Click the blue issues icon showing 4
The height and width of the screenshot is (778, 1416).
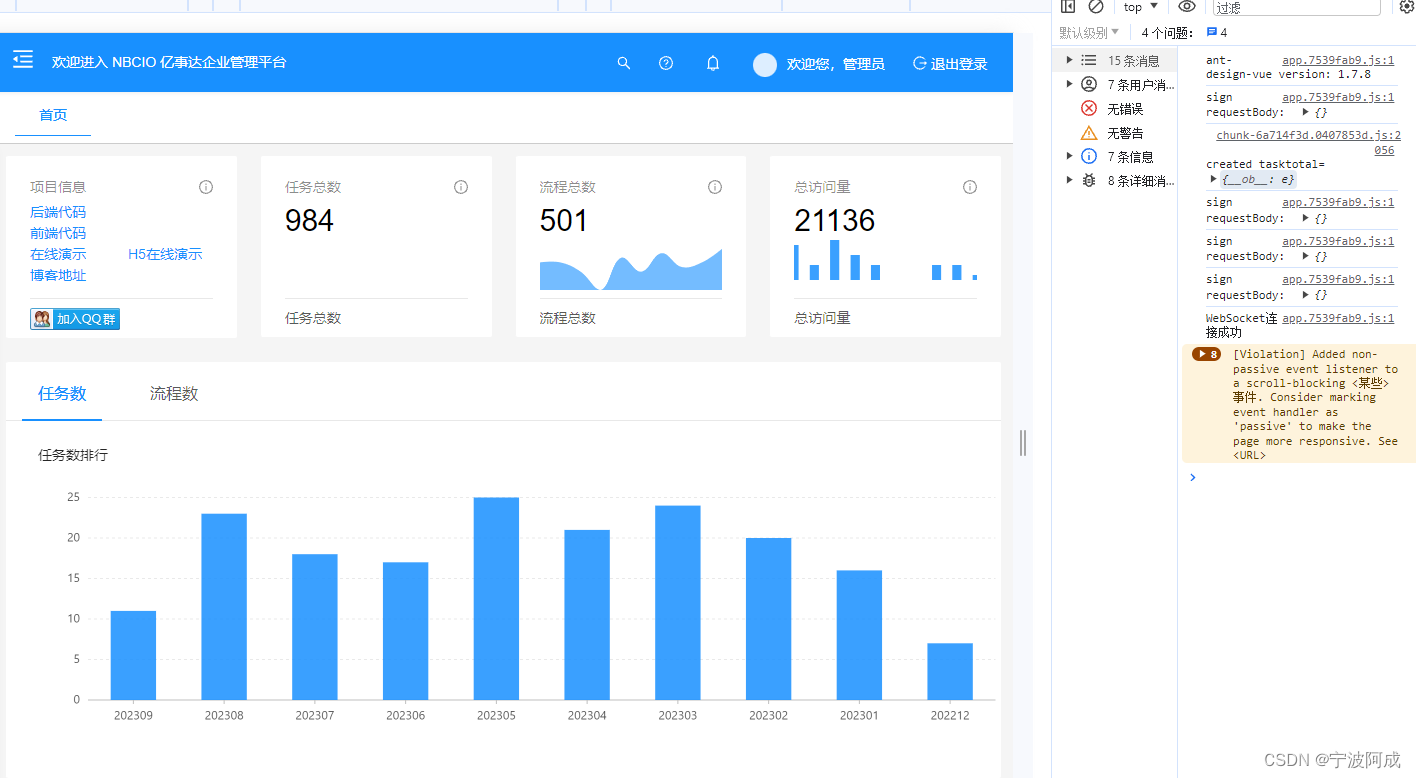pos(1212,32)
